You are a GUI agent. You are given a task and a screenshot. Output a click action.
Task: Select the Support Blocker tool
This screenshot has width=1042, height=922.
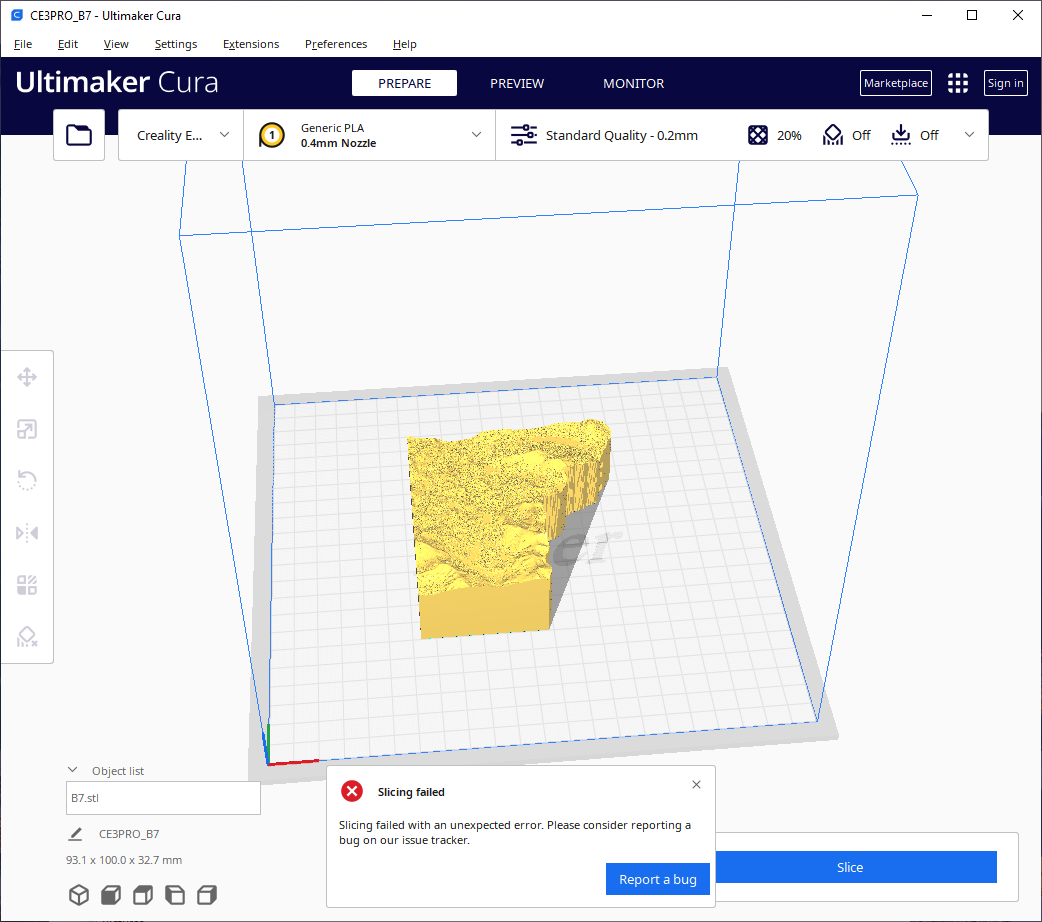pyautogui.click(x=27, y=637)
